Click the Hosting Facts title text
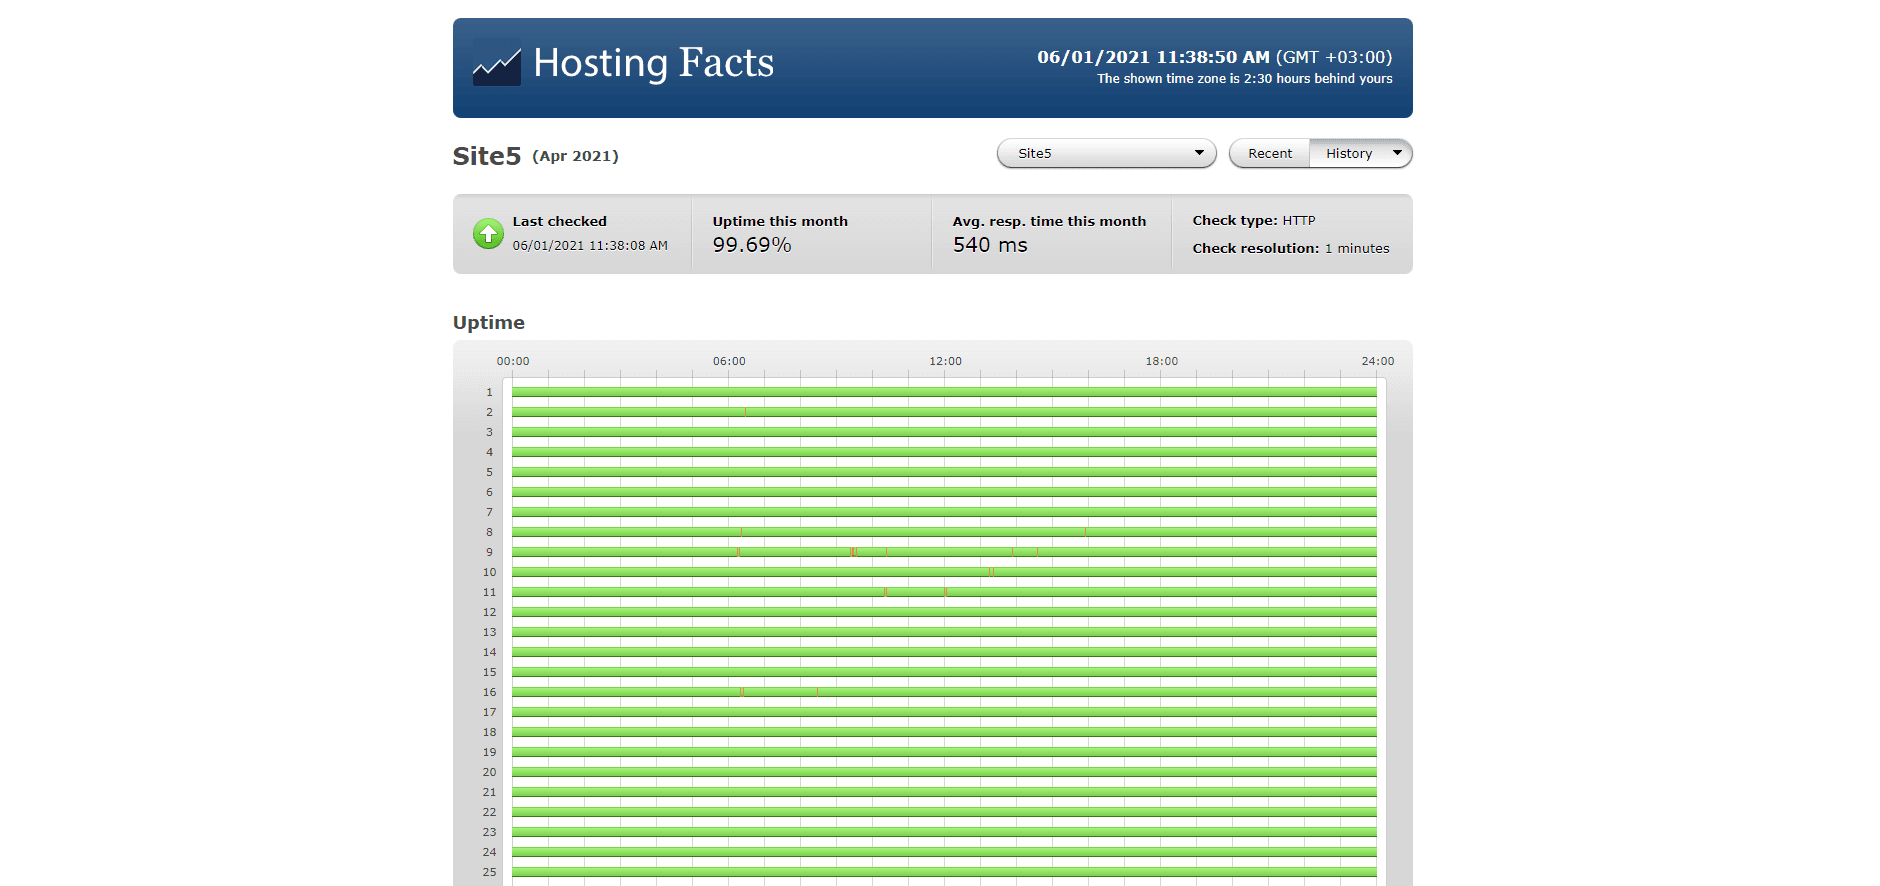Image resolution: width=1880 pixels, height=886 pixels. click(654, 63)
